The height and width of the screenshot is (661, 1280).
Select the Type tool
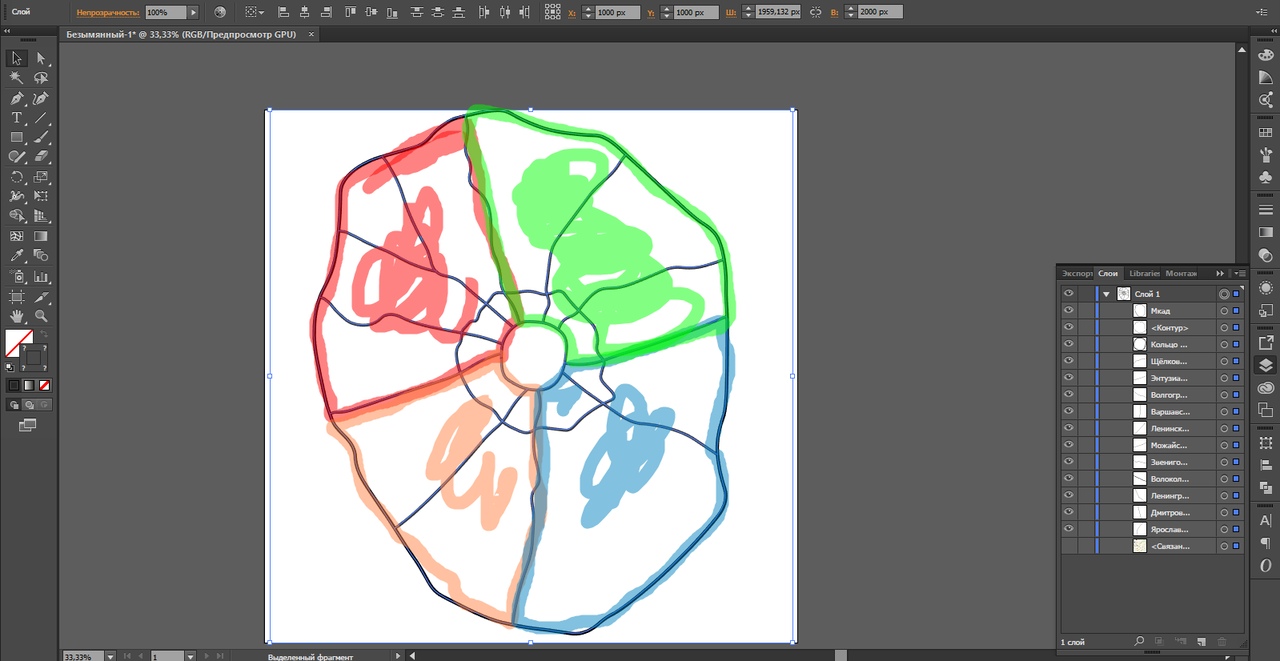point(17,118)
